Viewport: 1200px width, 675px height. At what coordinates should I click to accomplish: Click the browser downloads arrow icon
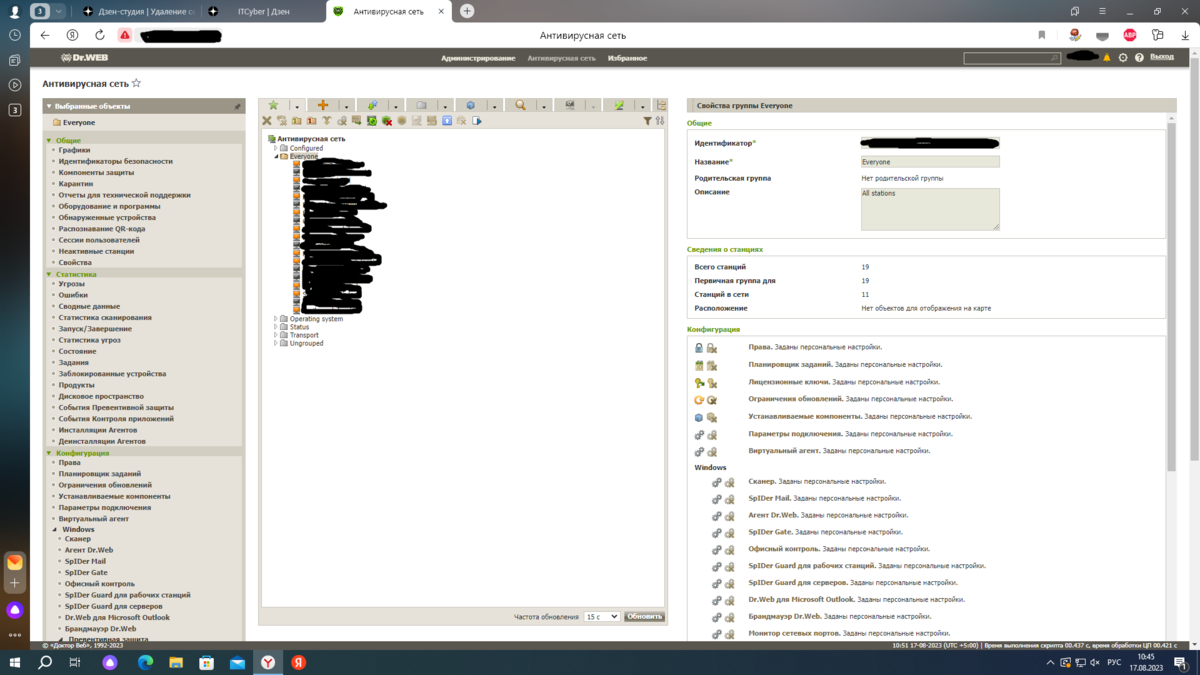[1185, 35]
